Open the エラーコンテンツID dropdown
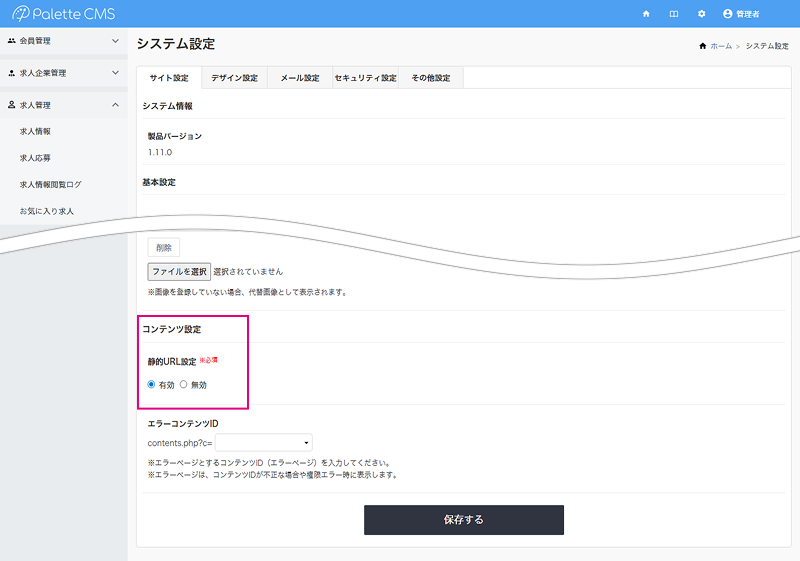Screen dimensions: 800x561 264,442
